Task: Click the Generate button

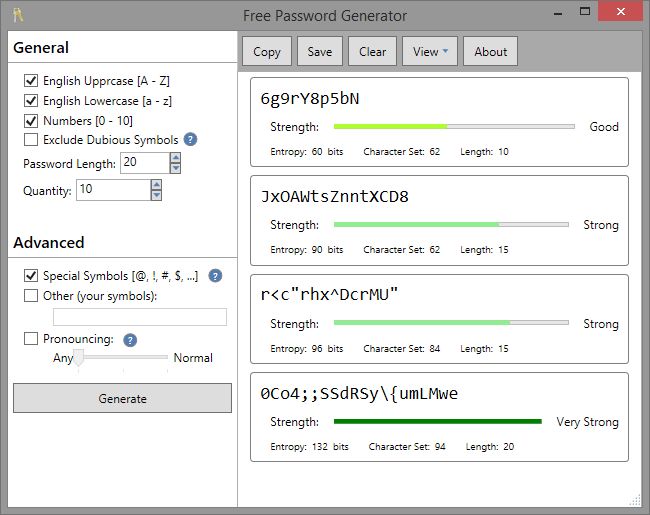Action: pos(123,398)
